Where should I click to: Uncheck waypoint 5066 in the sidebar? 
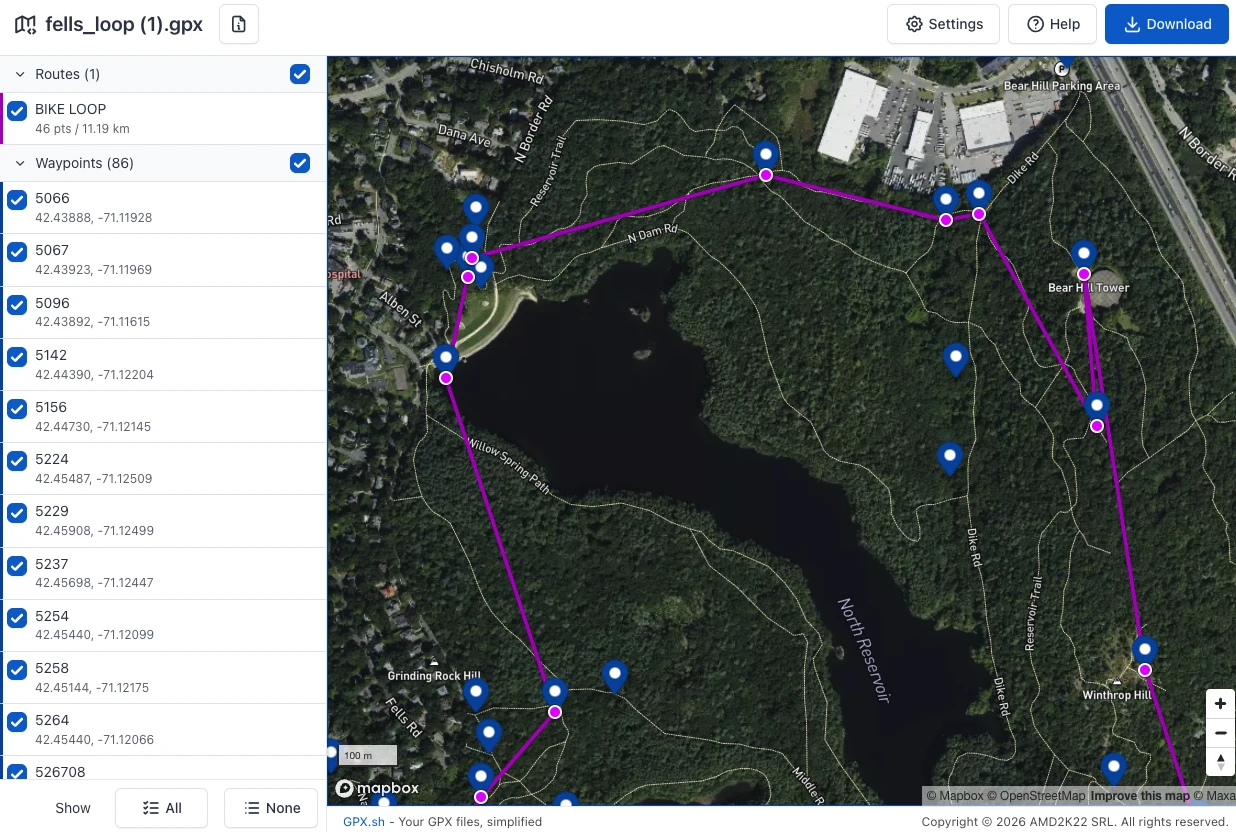click(16, 200)
